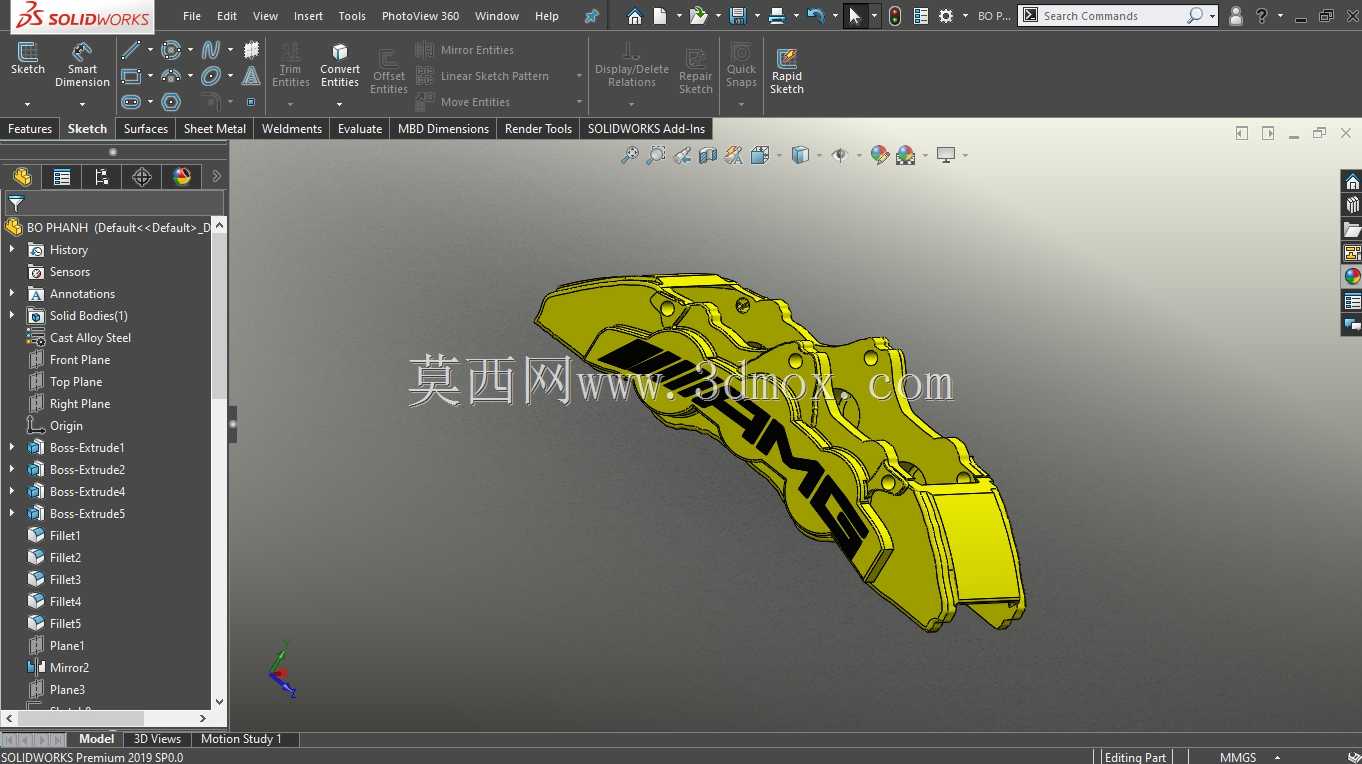The image size is (1362, 764).
Task: Open the FeatureManager Design Tree tab
Action: click(x=22, y=177)
